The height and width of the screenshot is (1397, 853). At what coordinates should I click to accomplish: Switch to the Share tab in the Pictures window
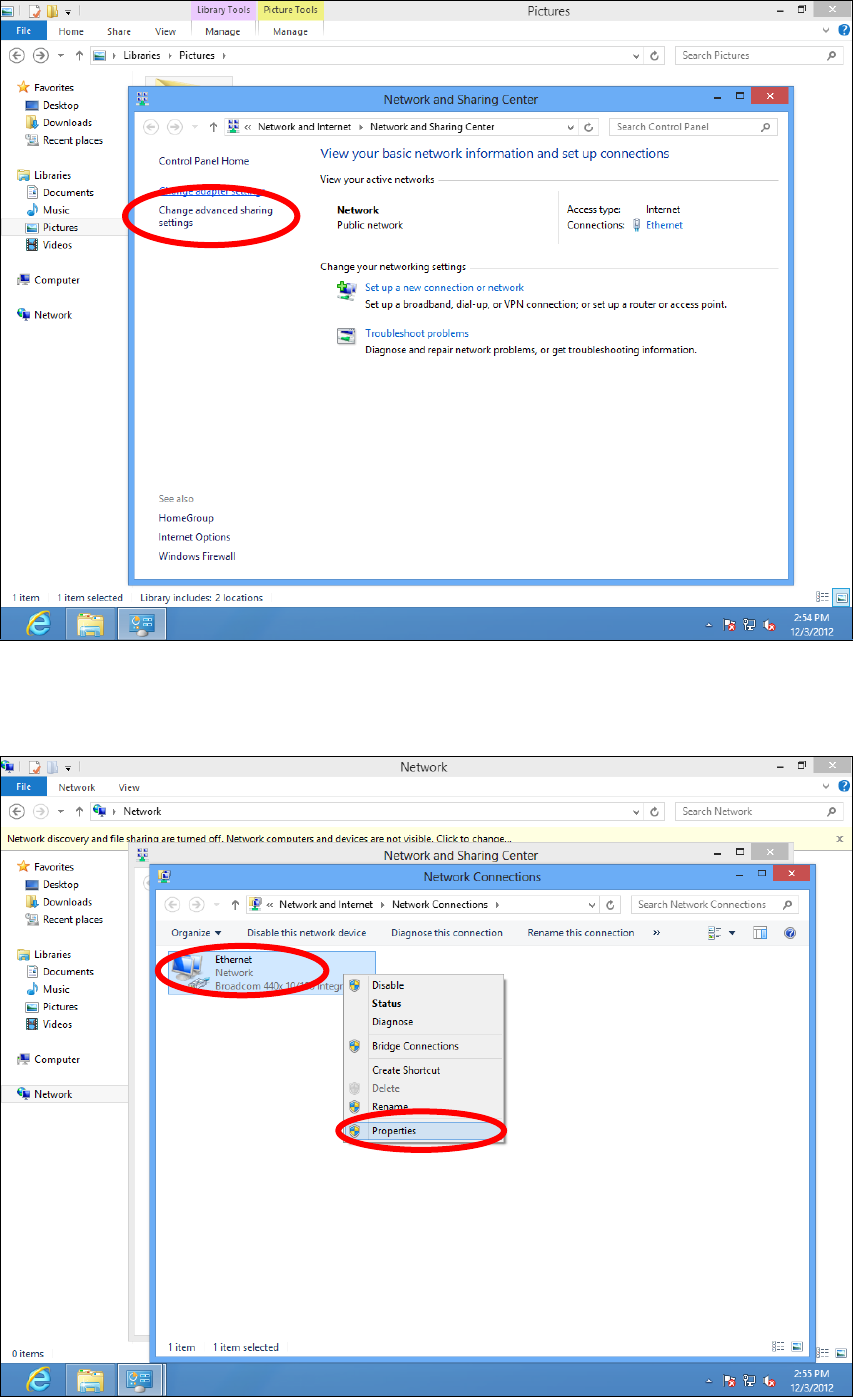coord(119,32)
